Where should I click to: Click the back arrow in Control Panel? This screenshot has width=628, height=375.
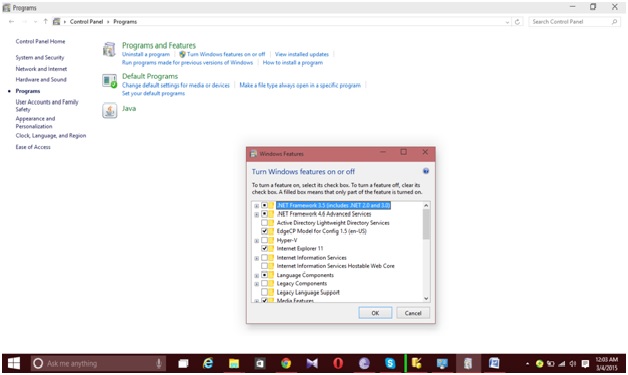pos(12,22)
